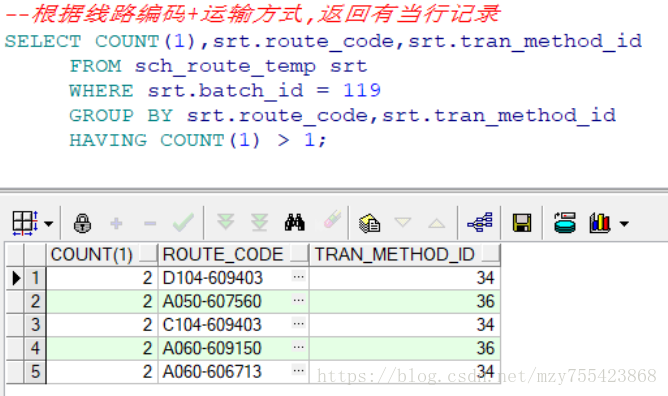This screenshot has width=668, height=396.
Task: Select row 2 by its row number
Action: click(x=35, y=301)
